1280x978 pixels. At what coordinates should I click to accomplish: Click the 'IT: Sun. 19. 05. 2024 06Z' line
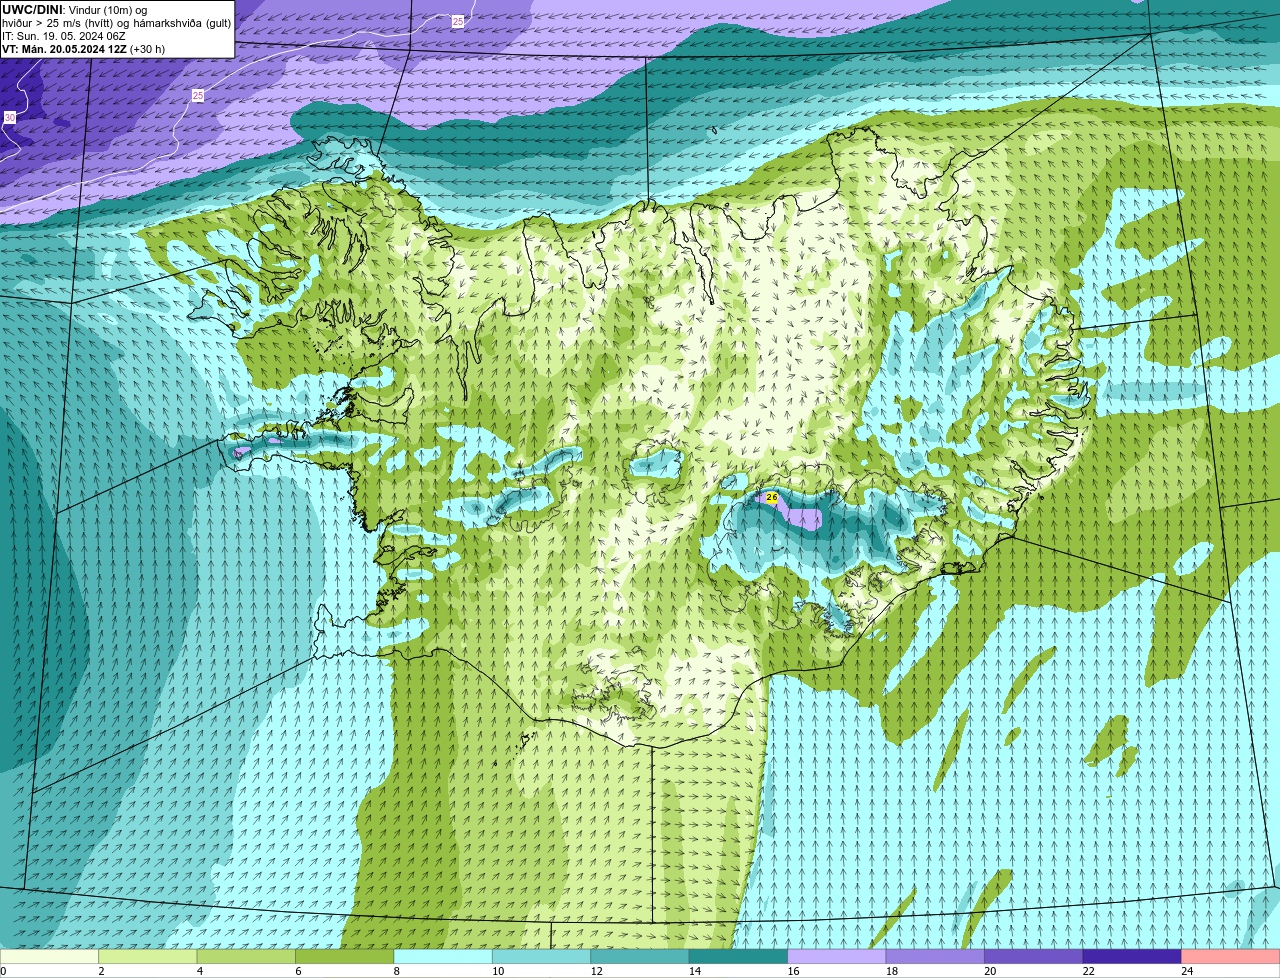[64, 36]
